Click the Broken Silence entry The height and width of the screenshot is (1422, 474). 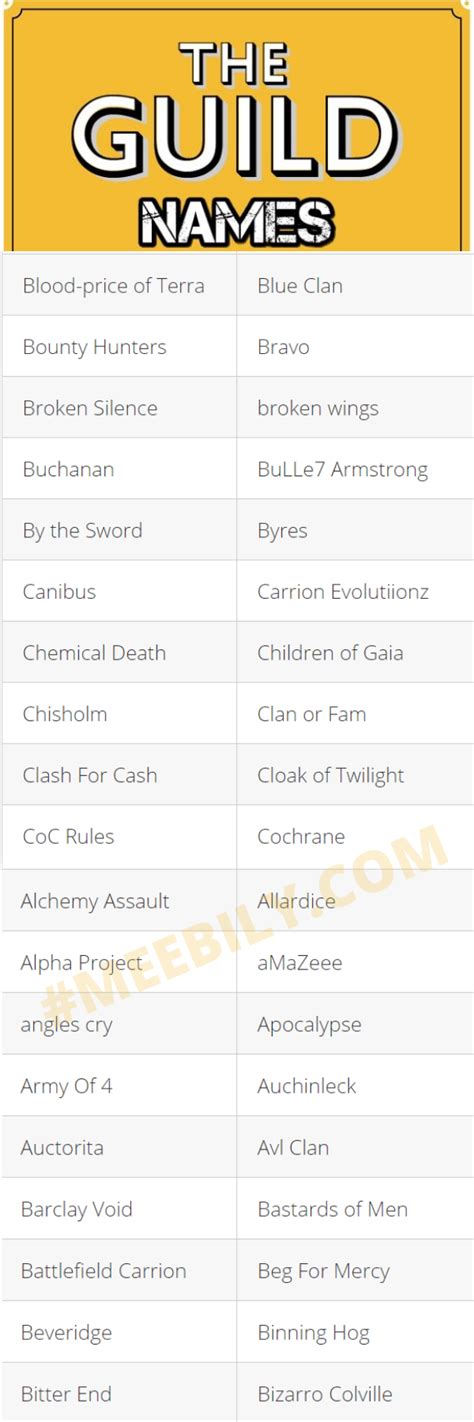click(x=119, y=407)
